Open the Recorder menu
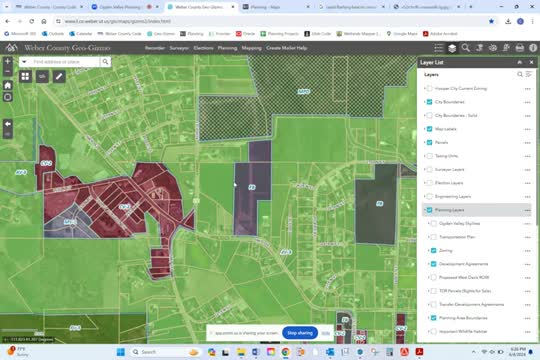540x360 pixels. tap(155, 48)
